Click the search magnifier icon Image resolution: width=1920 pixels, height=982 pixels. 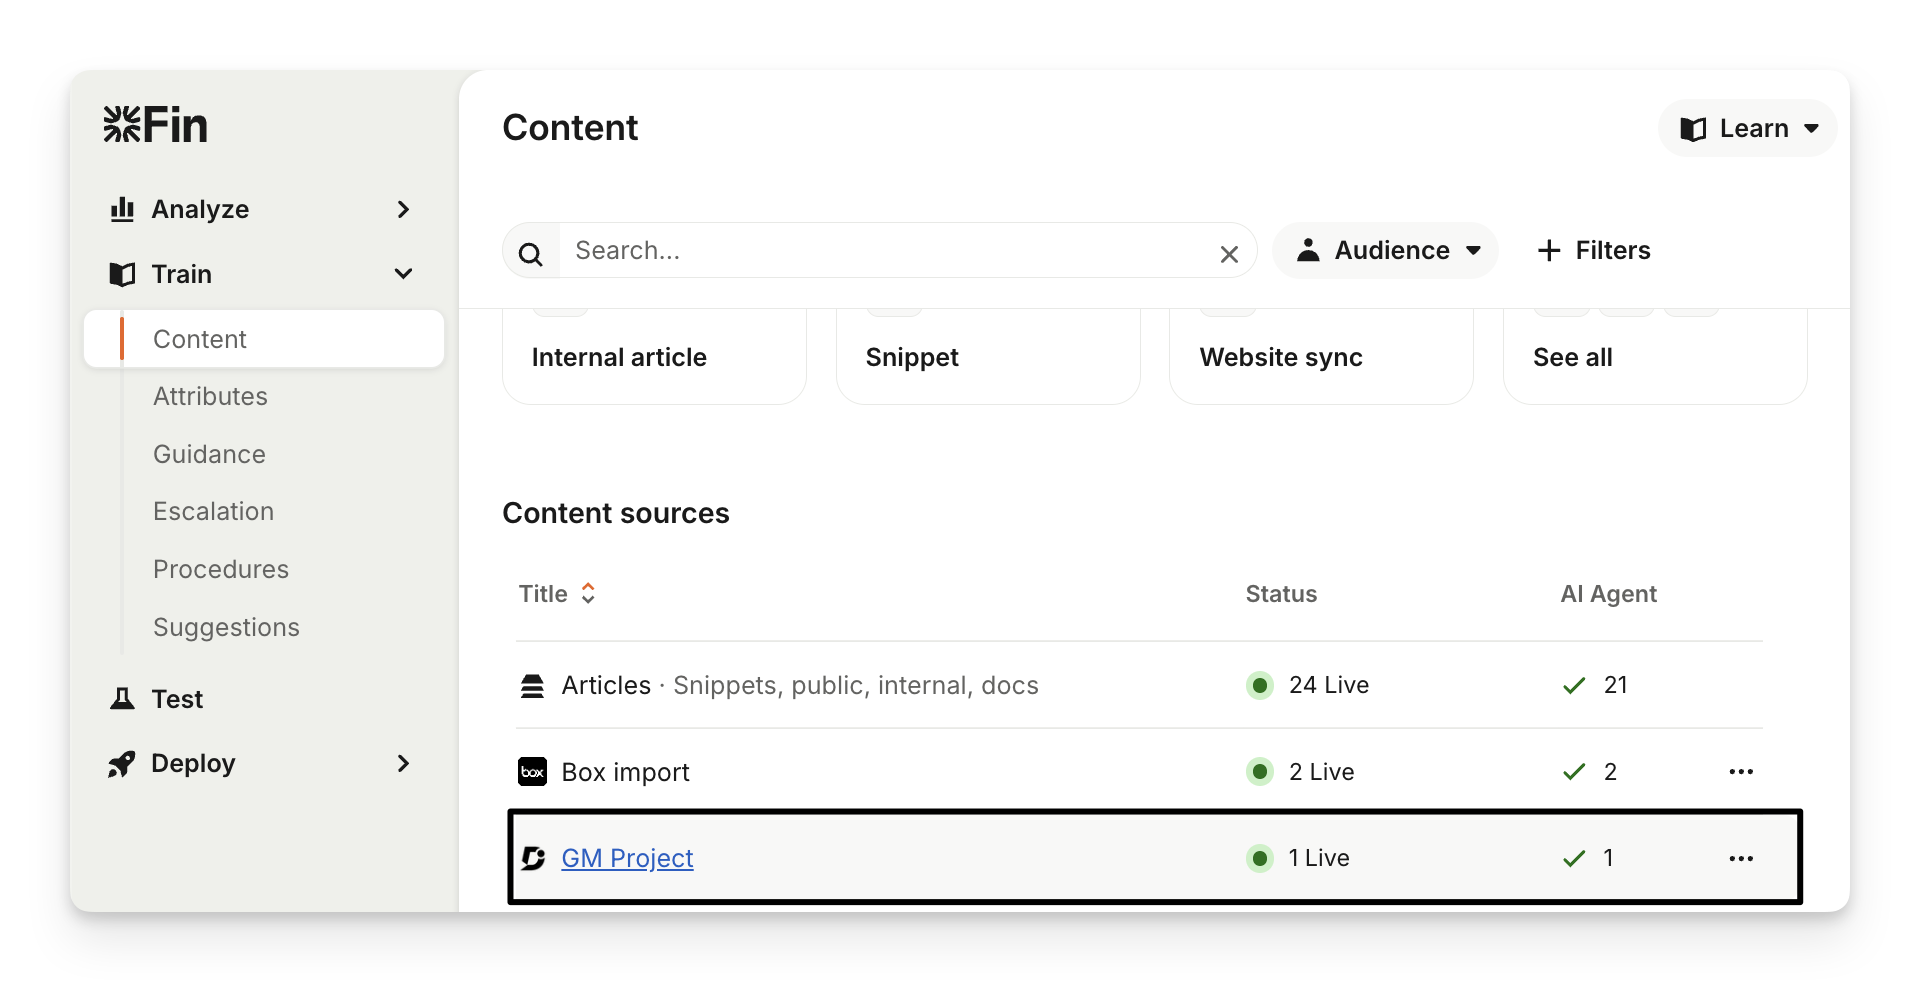tap(531, 254)
